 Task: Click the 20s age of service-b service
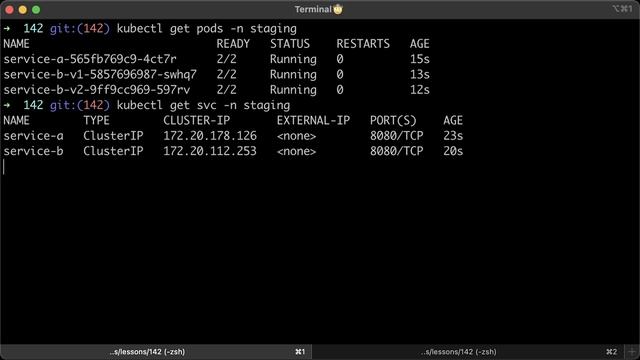click(453, 151)
